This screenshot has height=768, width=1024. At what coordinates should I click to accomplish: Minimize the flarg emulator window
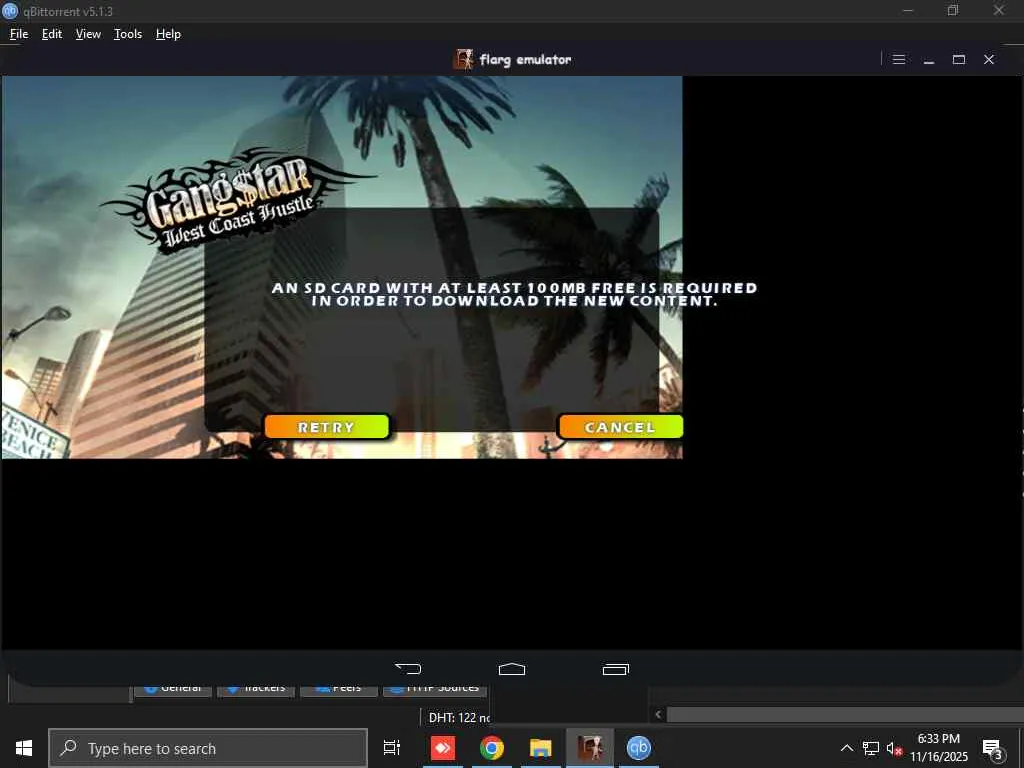(929, 59)
